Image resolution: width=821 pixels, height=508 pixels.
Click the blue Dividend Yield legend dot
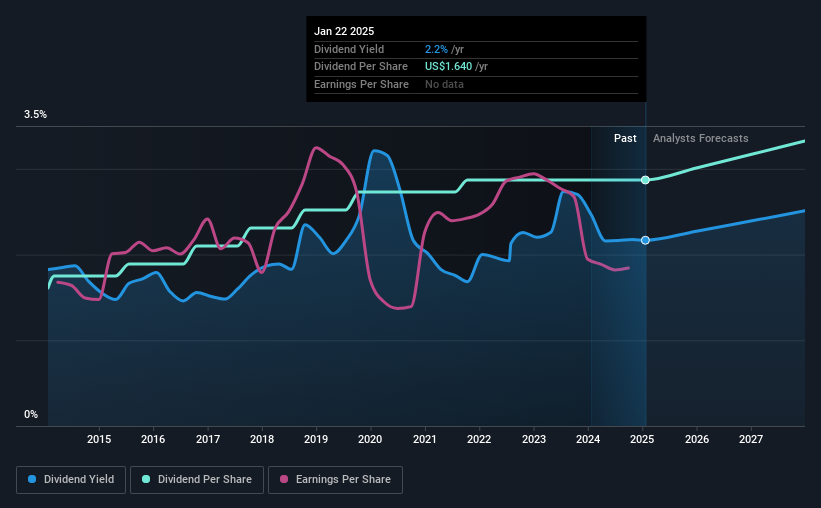pyautogui.click(x=32, y=479)
